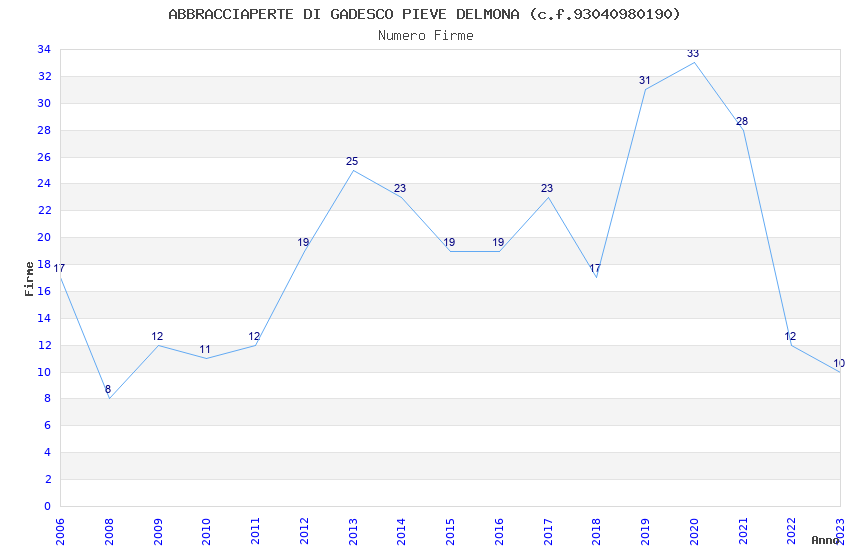Click the subtitle Numero Firme
Screen dimensions: 850x550
[426, 35]
